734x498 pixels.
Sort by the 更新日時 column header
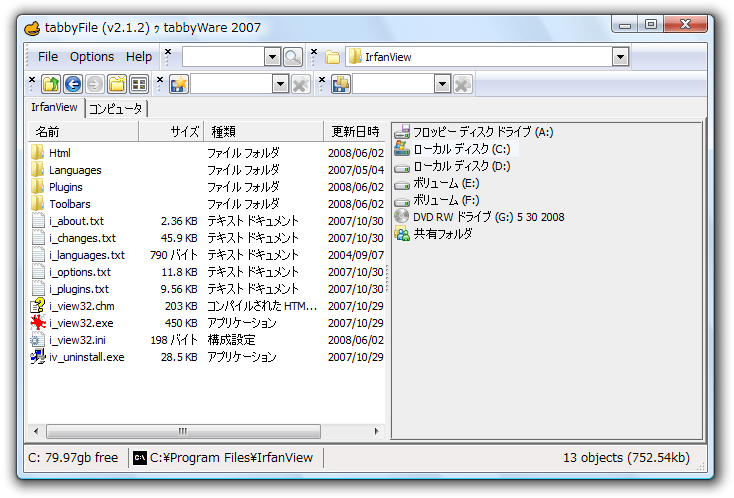354,132
